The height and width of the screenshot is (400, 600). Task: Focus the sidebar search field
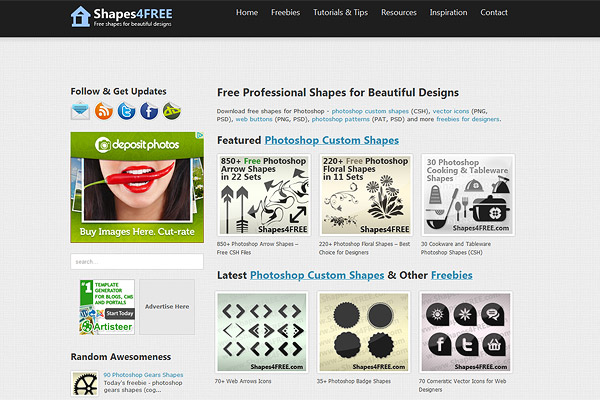tap(137, 261)
